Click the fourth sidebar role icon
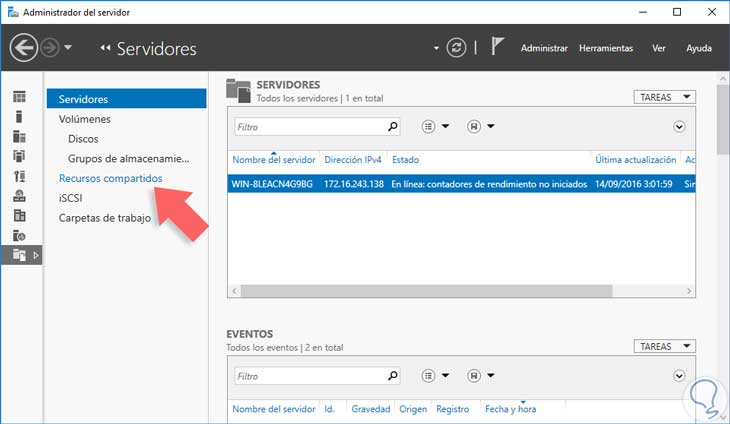This screenshot has height=424, width=730. (19, 156)
